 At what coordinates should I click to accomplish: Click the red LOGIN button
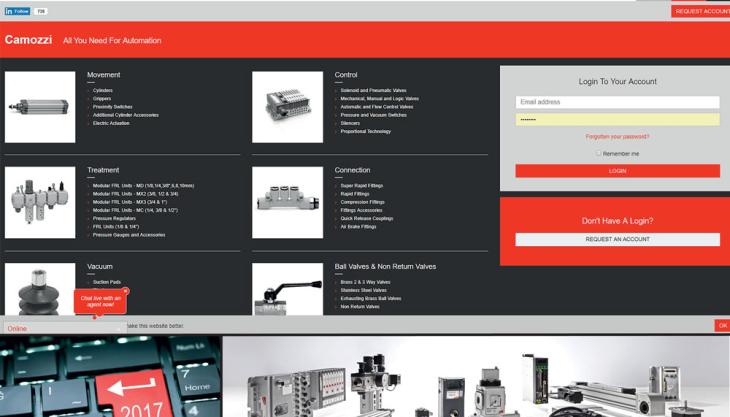pyautogui.click(x=617, y=171)
